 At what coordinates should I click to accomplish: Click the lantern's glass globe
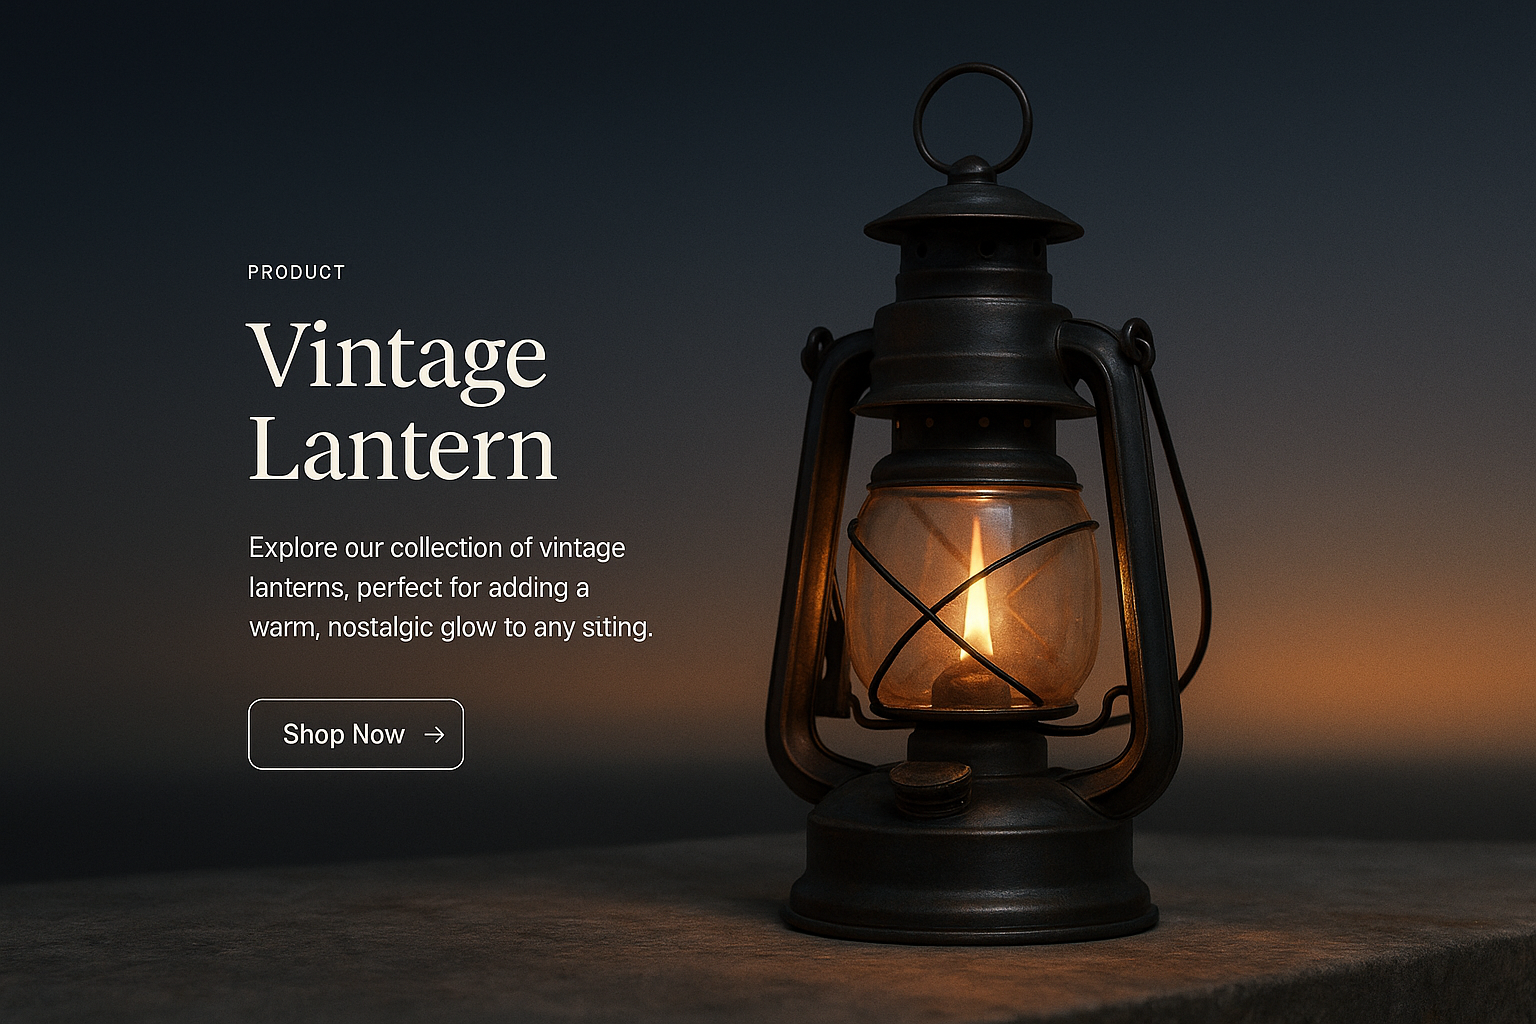pyautogui.click(x=973, y=597)
